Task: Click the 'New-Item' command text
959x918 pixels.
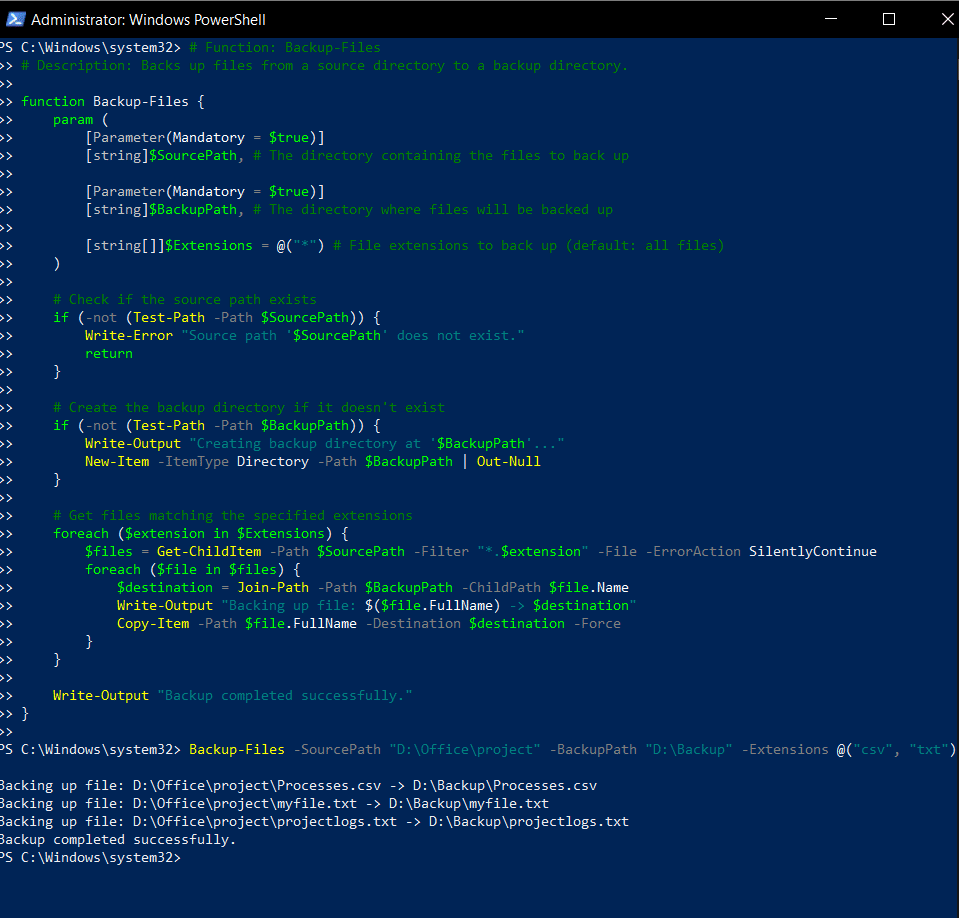Action: pyautogui.click(x=117, y=461)
